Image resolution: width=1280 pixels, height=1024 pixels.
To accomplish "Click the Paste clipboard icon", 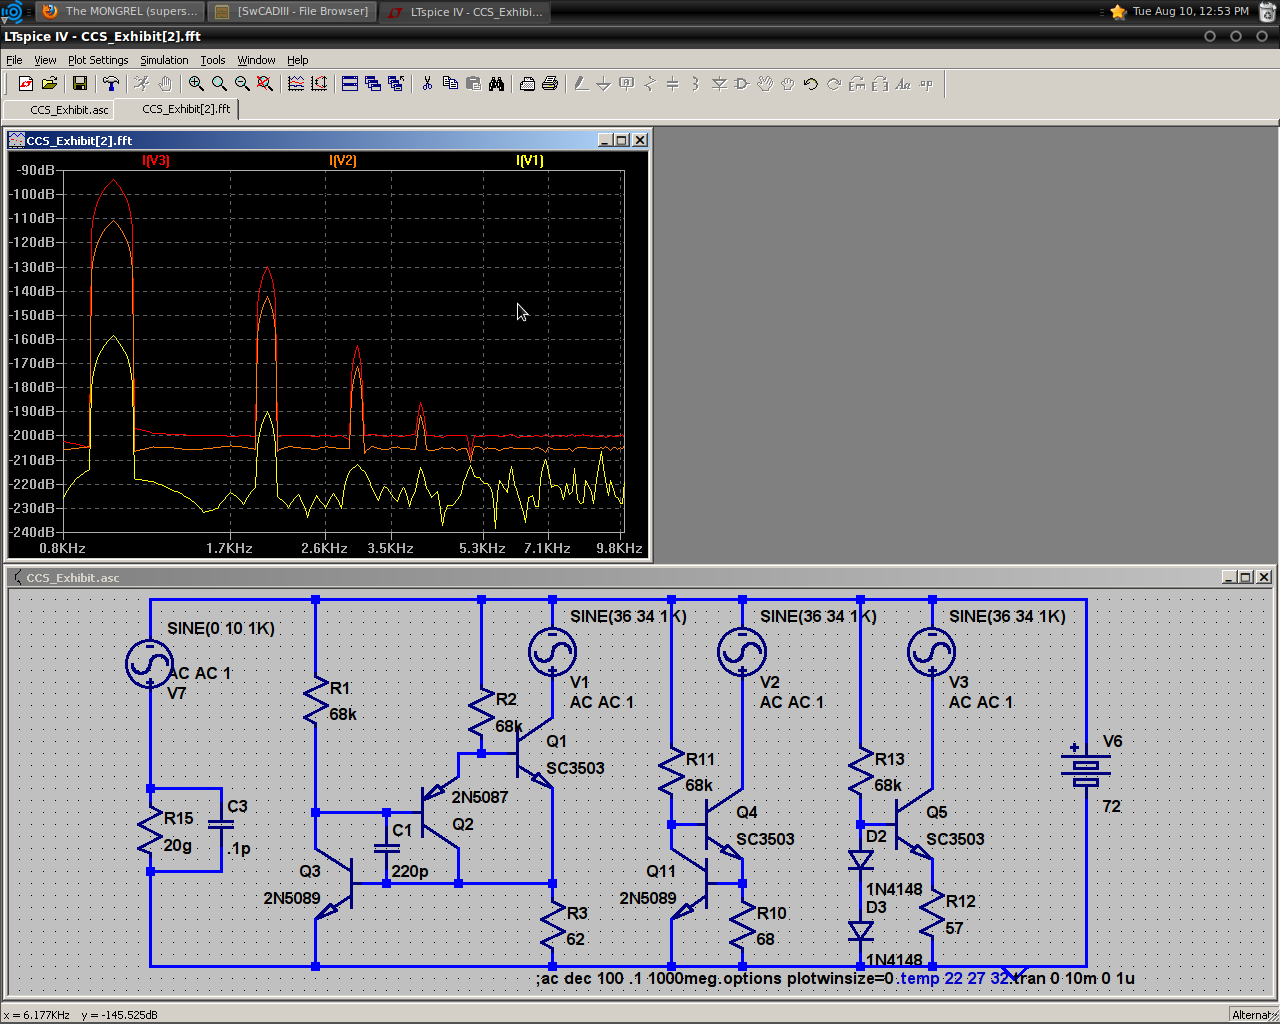I will click(473, 84).
